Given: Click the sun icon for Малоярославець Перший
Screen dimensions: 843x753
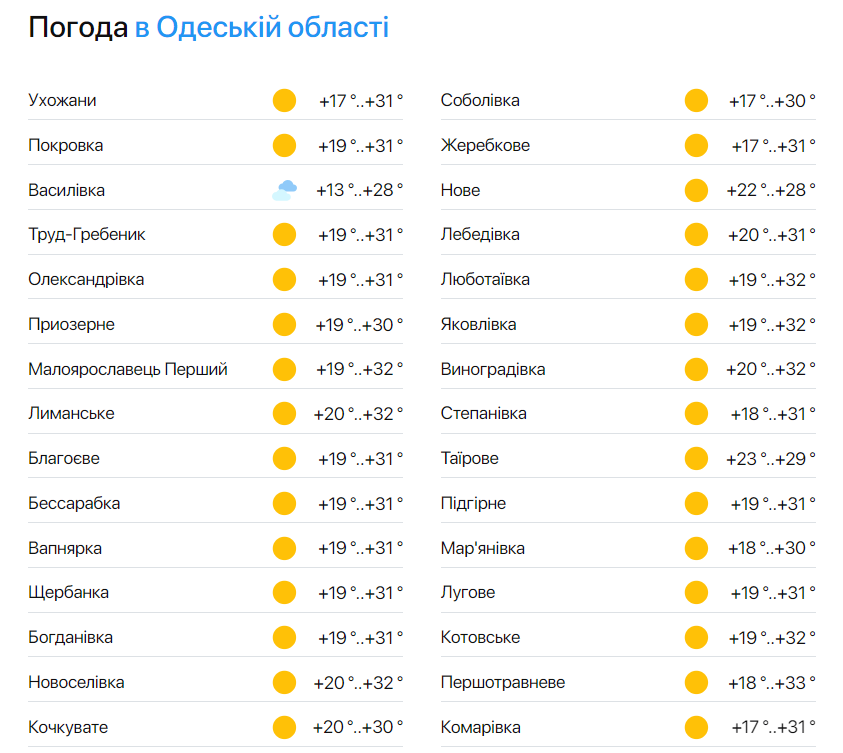Looking at the screenshot, I should click(283, 368).
